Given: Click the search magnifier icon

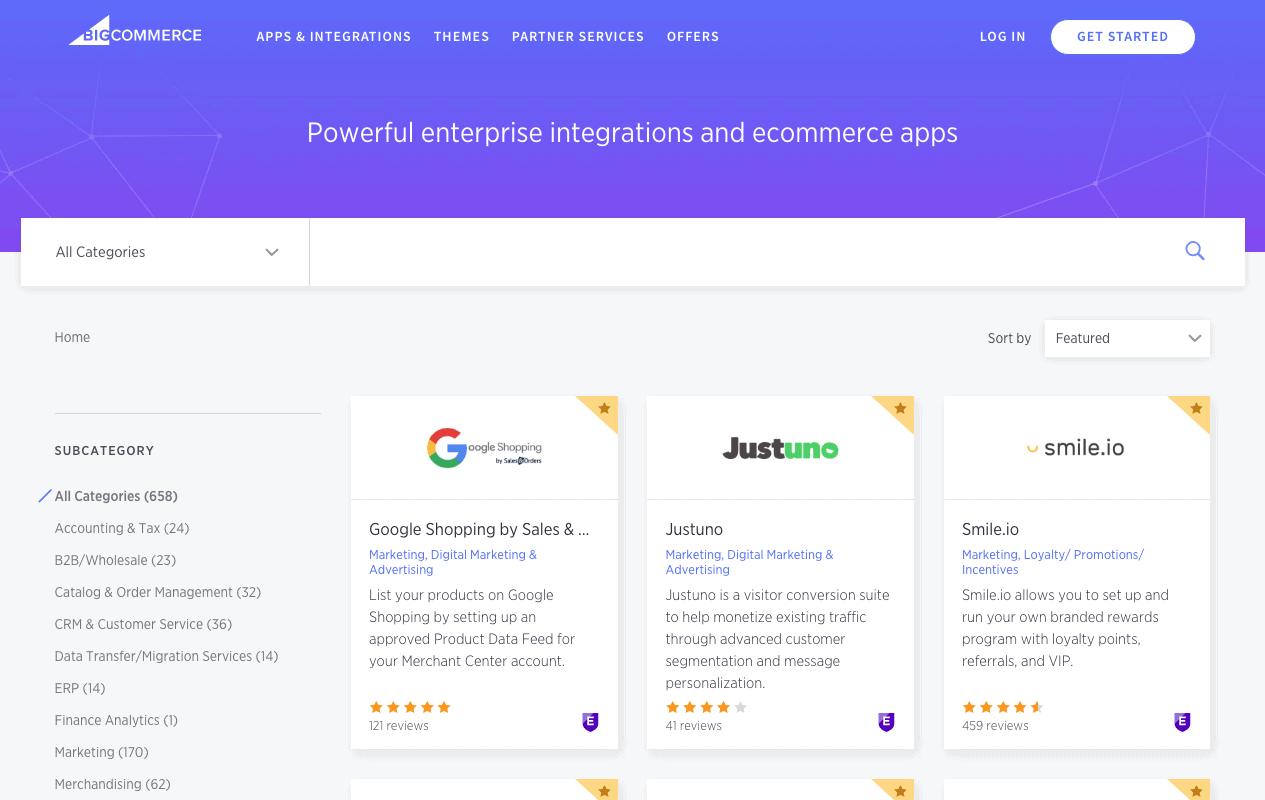Looking at the screenshot, I should coord(1195,251).
